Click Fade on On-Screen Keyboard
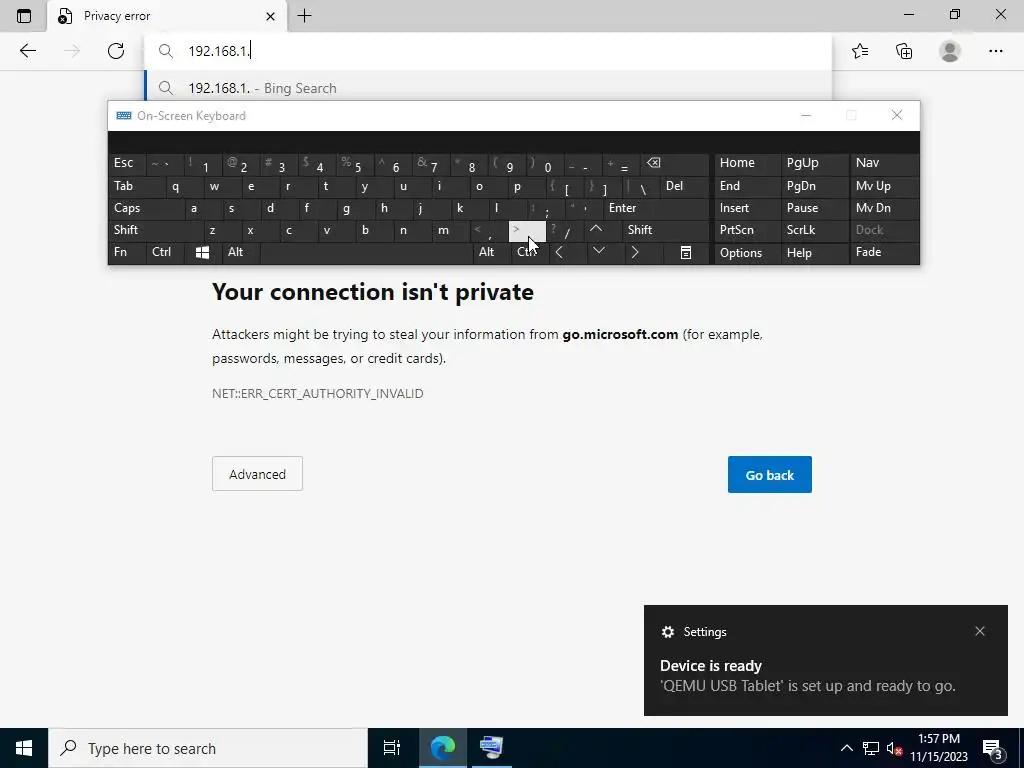 pyautogui.click(x=884, y=253)
